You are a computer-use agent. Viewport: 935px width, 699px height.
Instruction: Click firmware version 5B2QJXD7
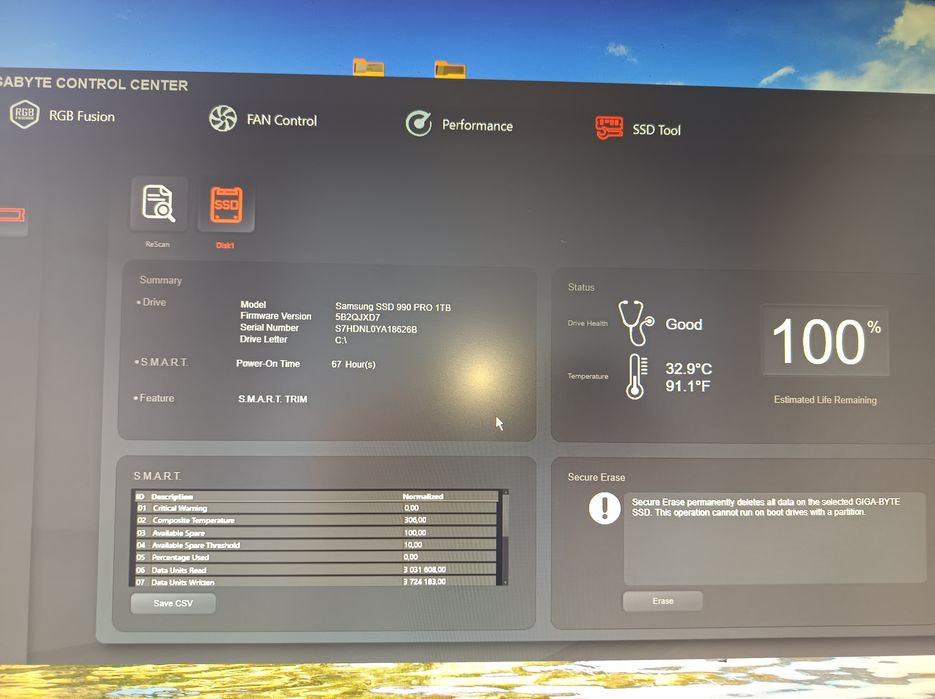(x=357, y=317)
